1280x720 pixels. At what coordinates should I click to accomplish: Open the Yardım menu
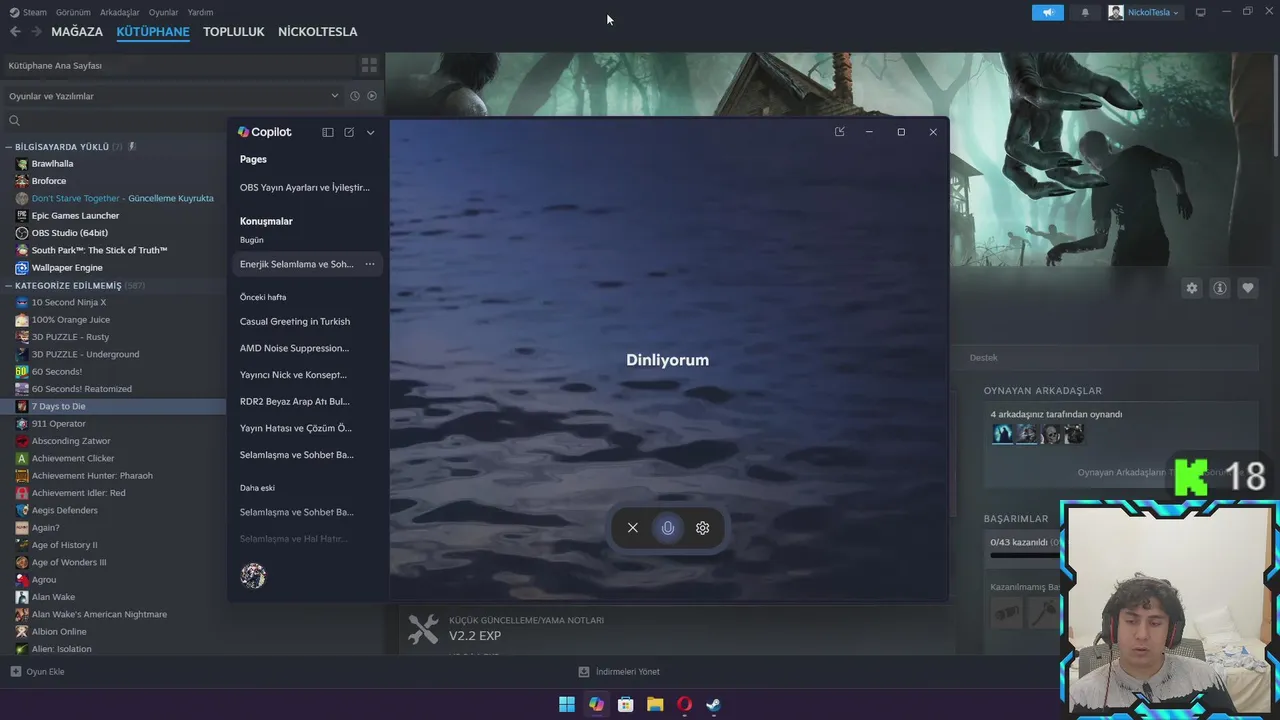pos(200,12)
